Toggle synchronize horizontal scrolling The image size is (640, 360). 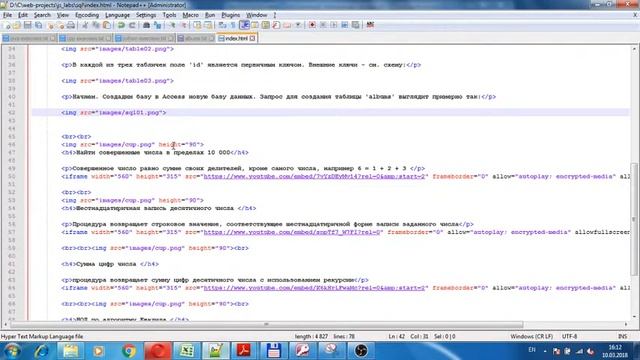tap(208, 25)
